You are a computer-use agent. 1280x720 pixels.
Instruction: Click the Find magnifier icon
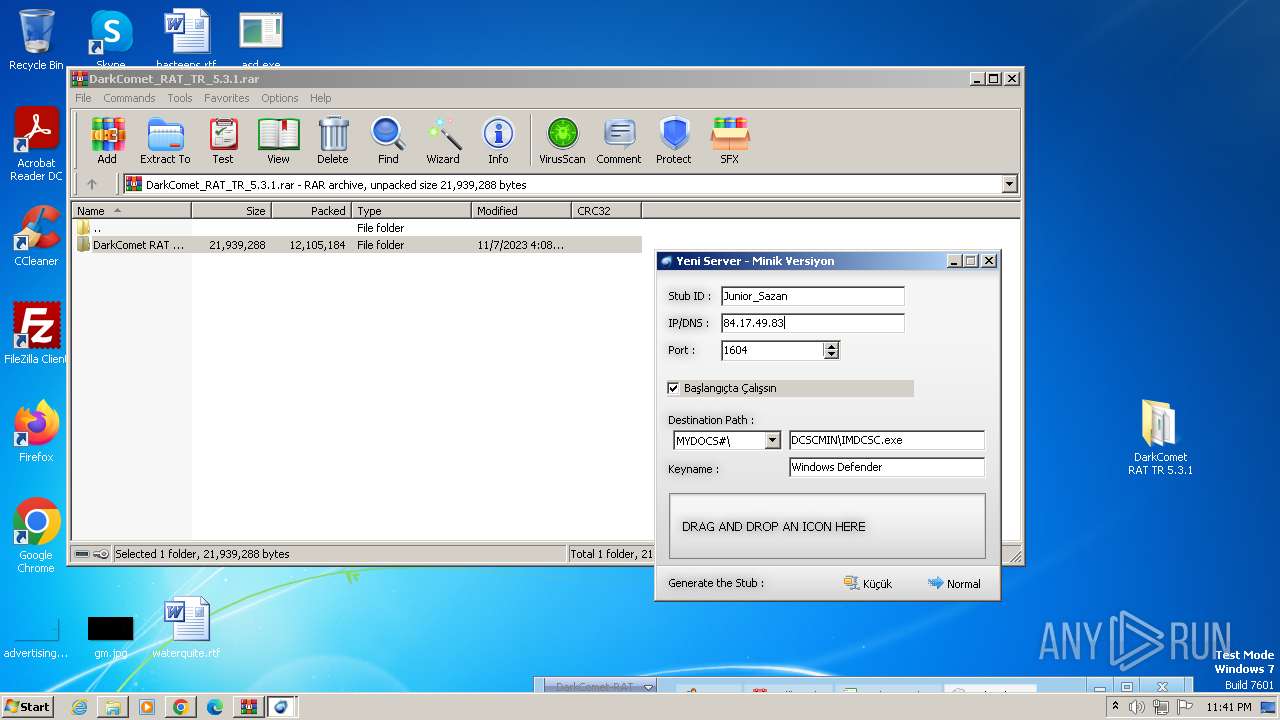[x=388, y=141]
